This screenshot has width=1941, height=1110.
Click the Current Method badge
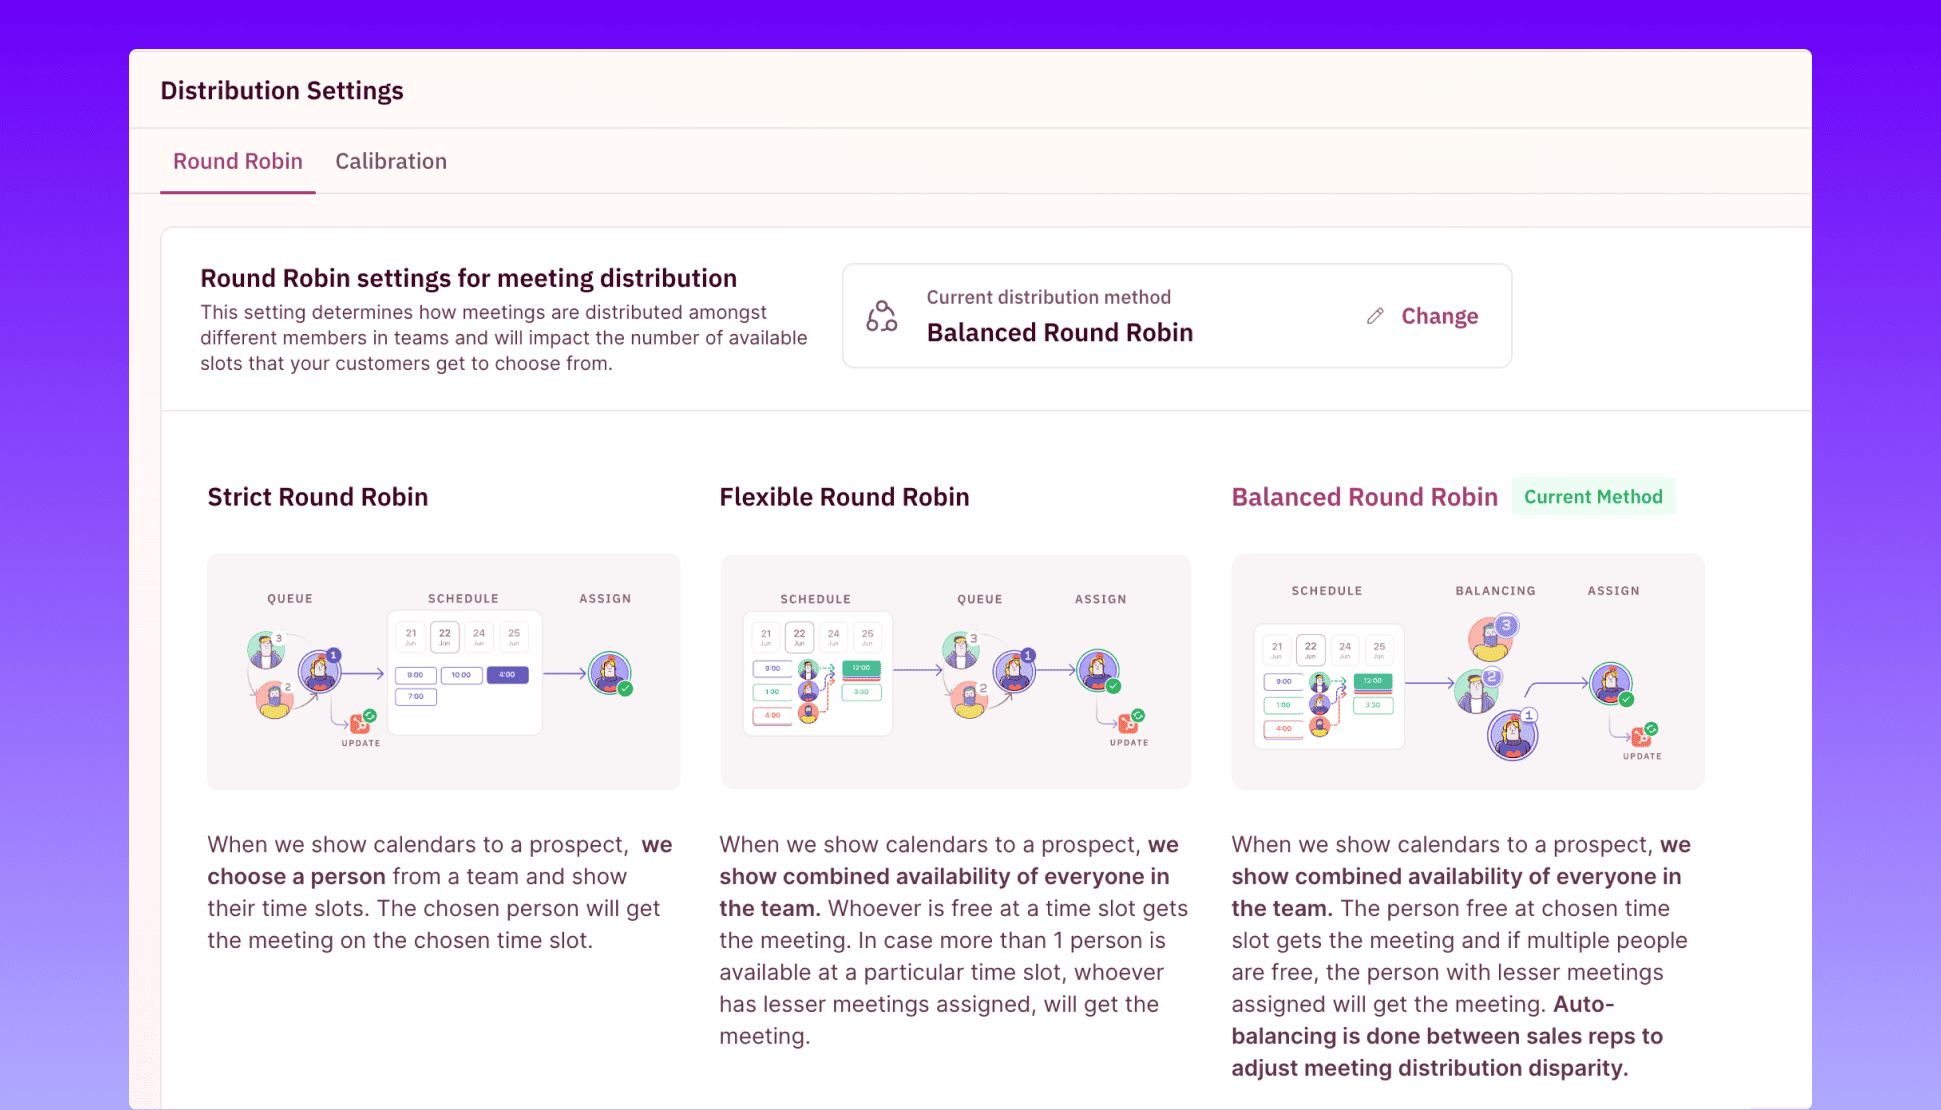click(x=1593, y=497)
